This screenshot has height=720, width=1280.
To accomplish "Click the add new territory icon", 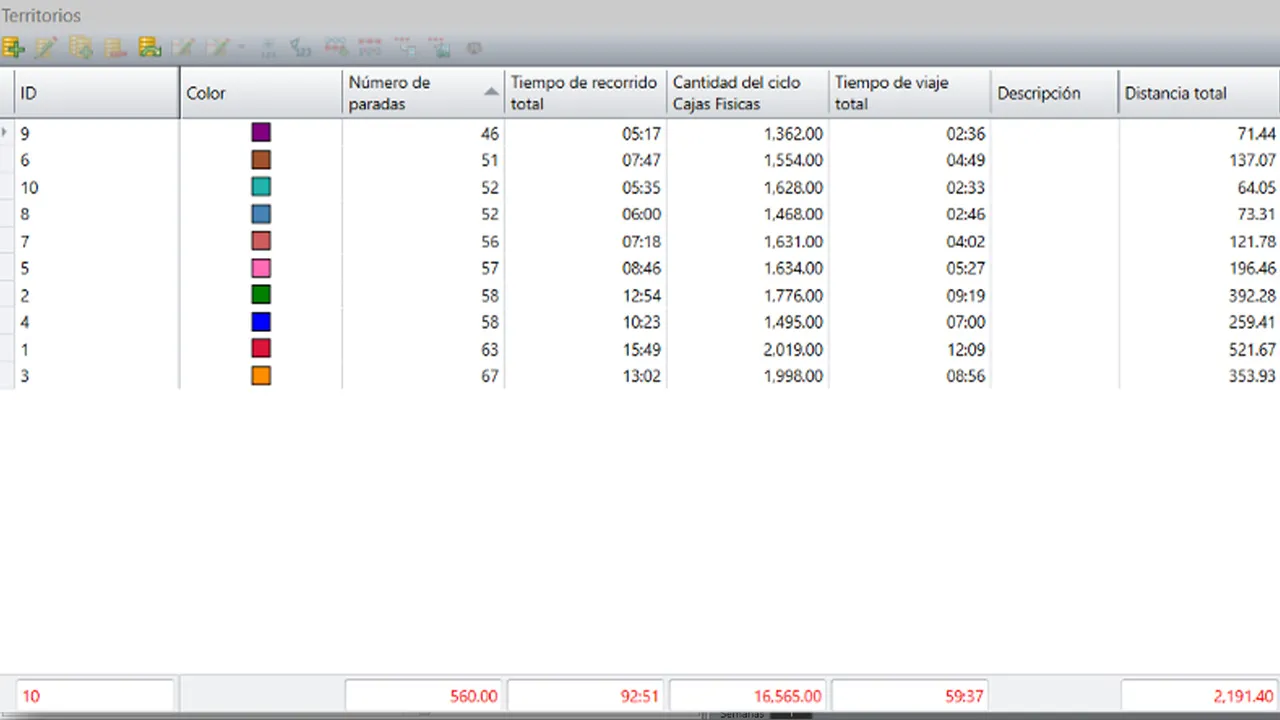I will click(13, 47).
